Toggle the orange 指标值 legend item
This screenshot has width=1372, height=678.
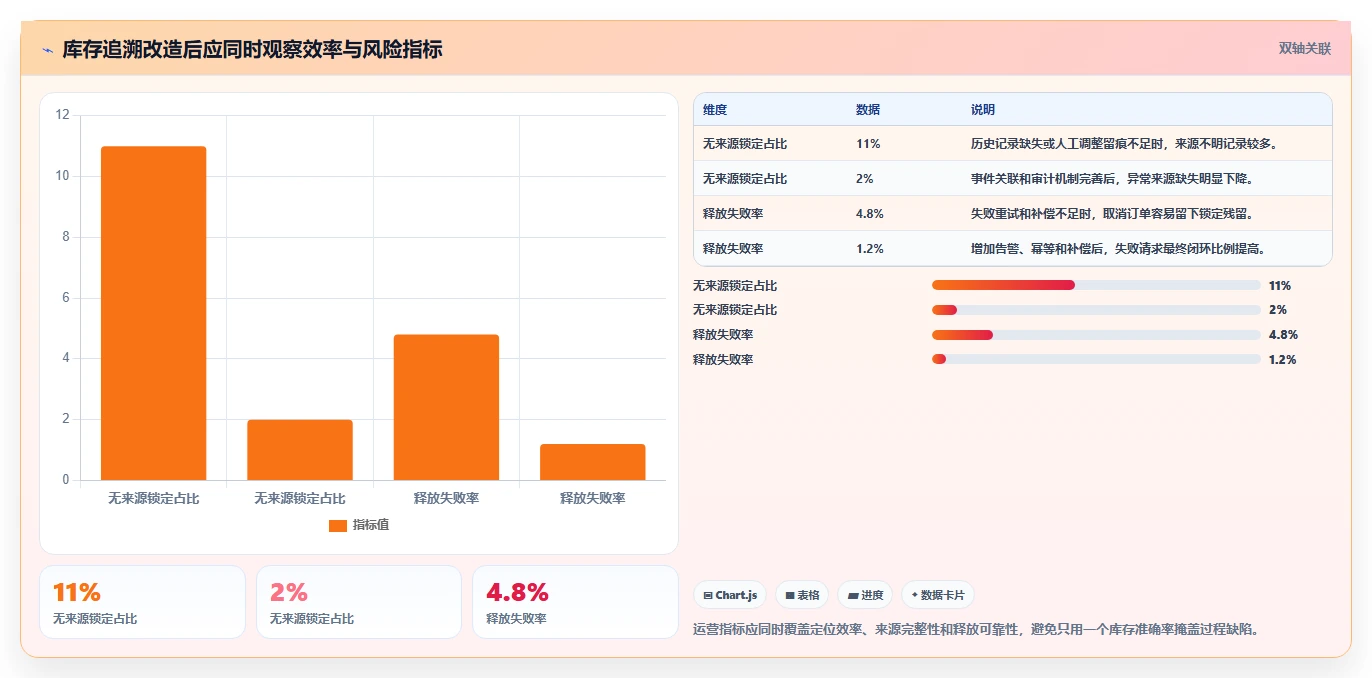pos(359,525)
